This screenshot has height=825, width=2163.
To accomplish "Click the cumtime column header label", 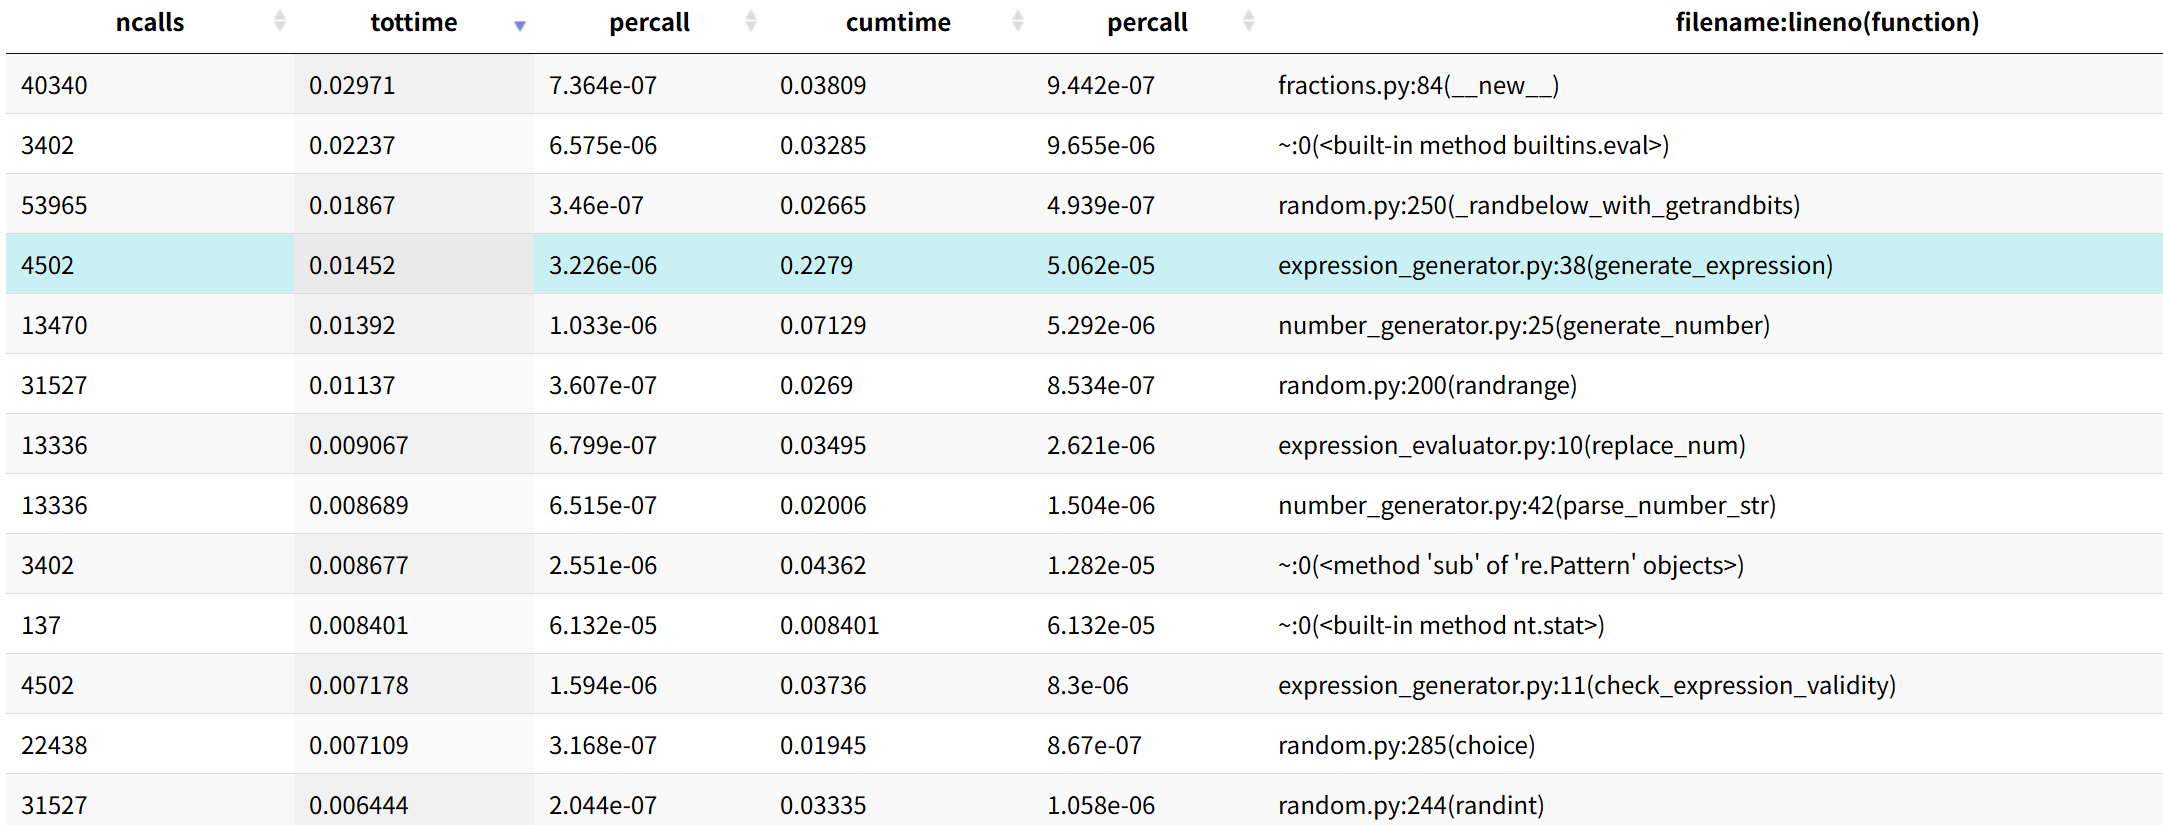I will coord(898,22).
